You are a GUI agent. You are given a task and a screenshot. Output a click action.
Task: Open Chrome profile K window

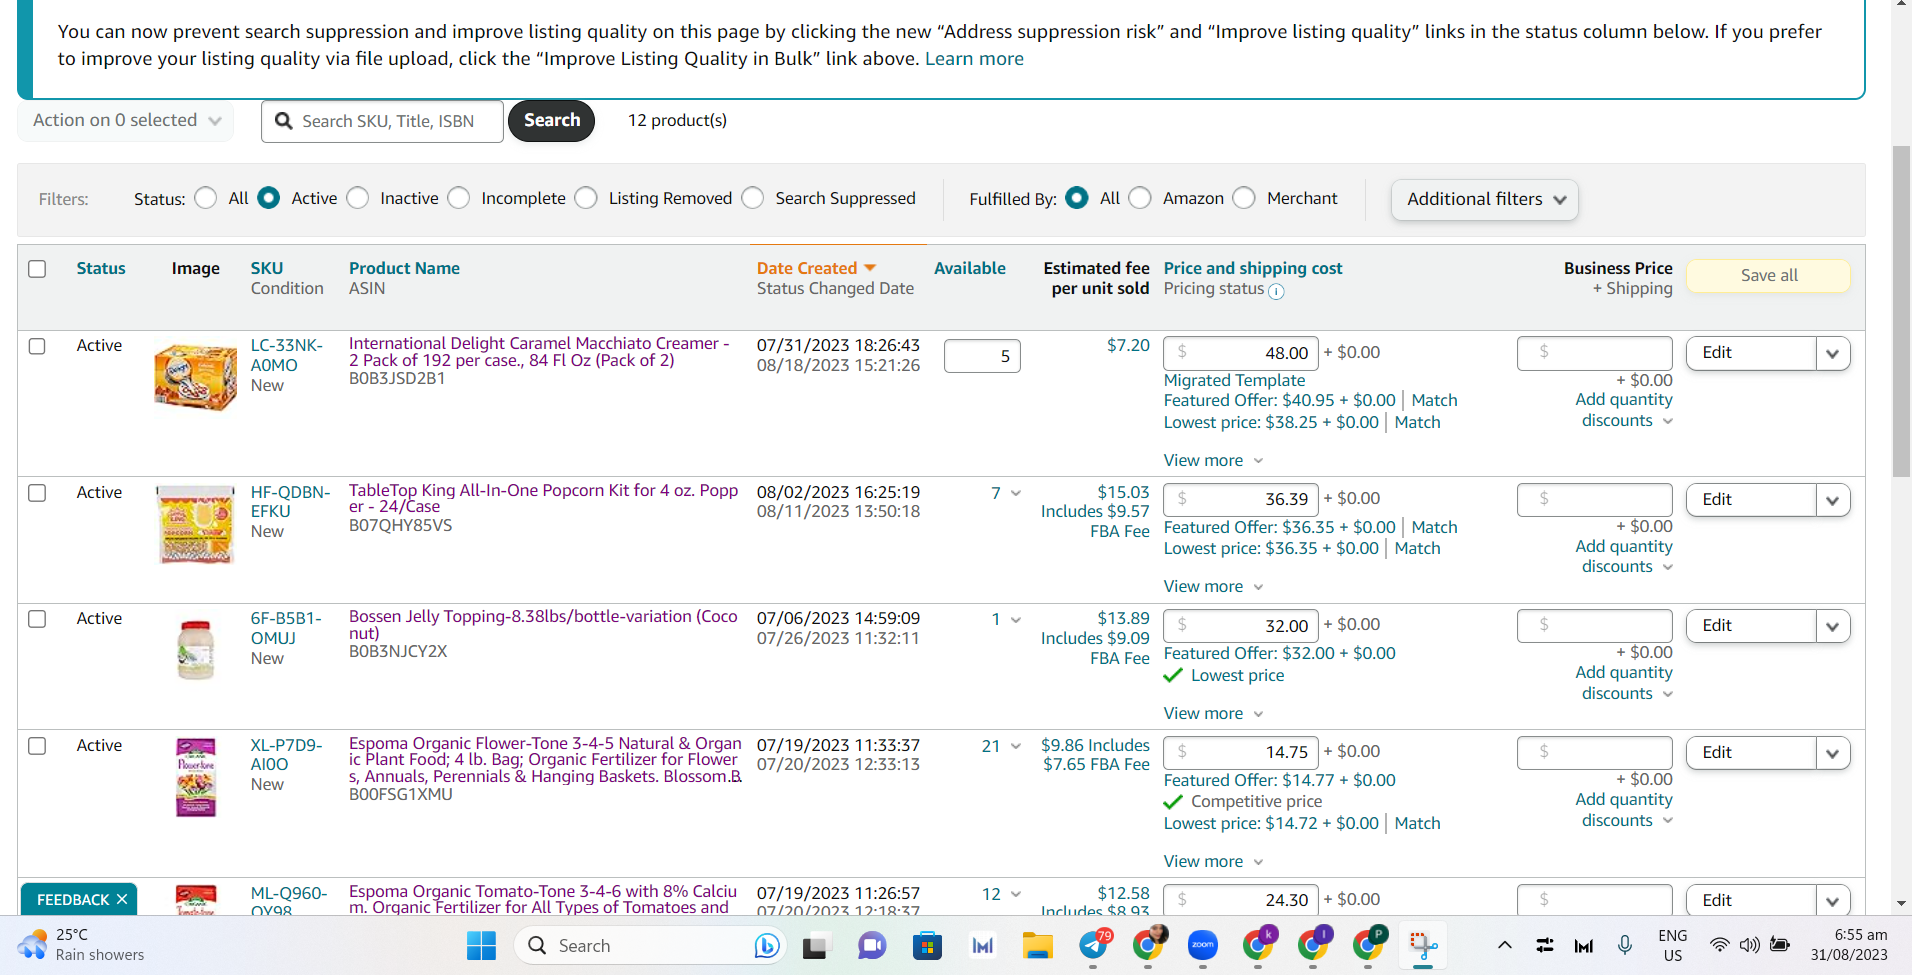point(1259,944)
